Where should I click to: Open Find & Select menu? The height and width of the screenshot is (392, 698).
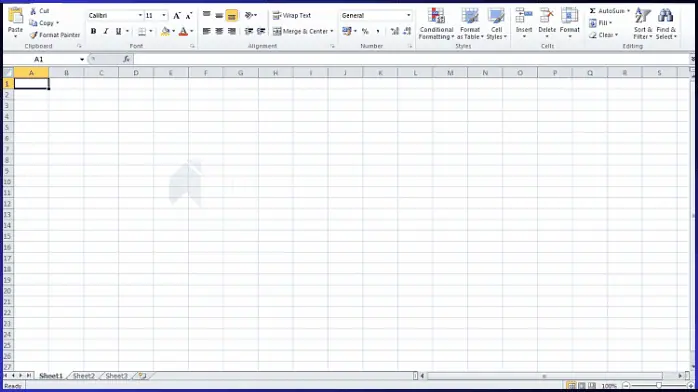coord(666,24)
